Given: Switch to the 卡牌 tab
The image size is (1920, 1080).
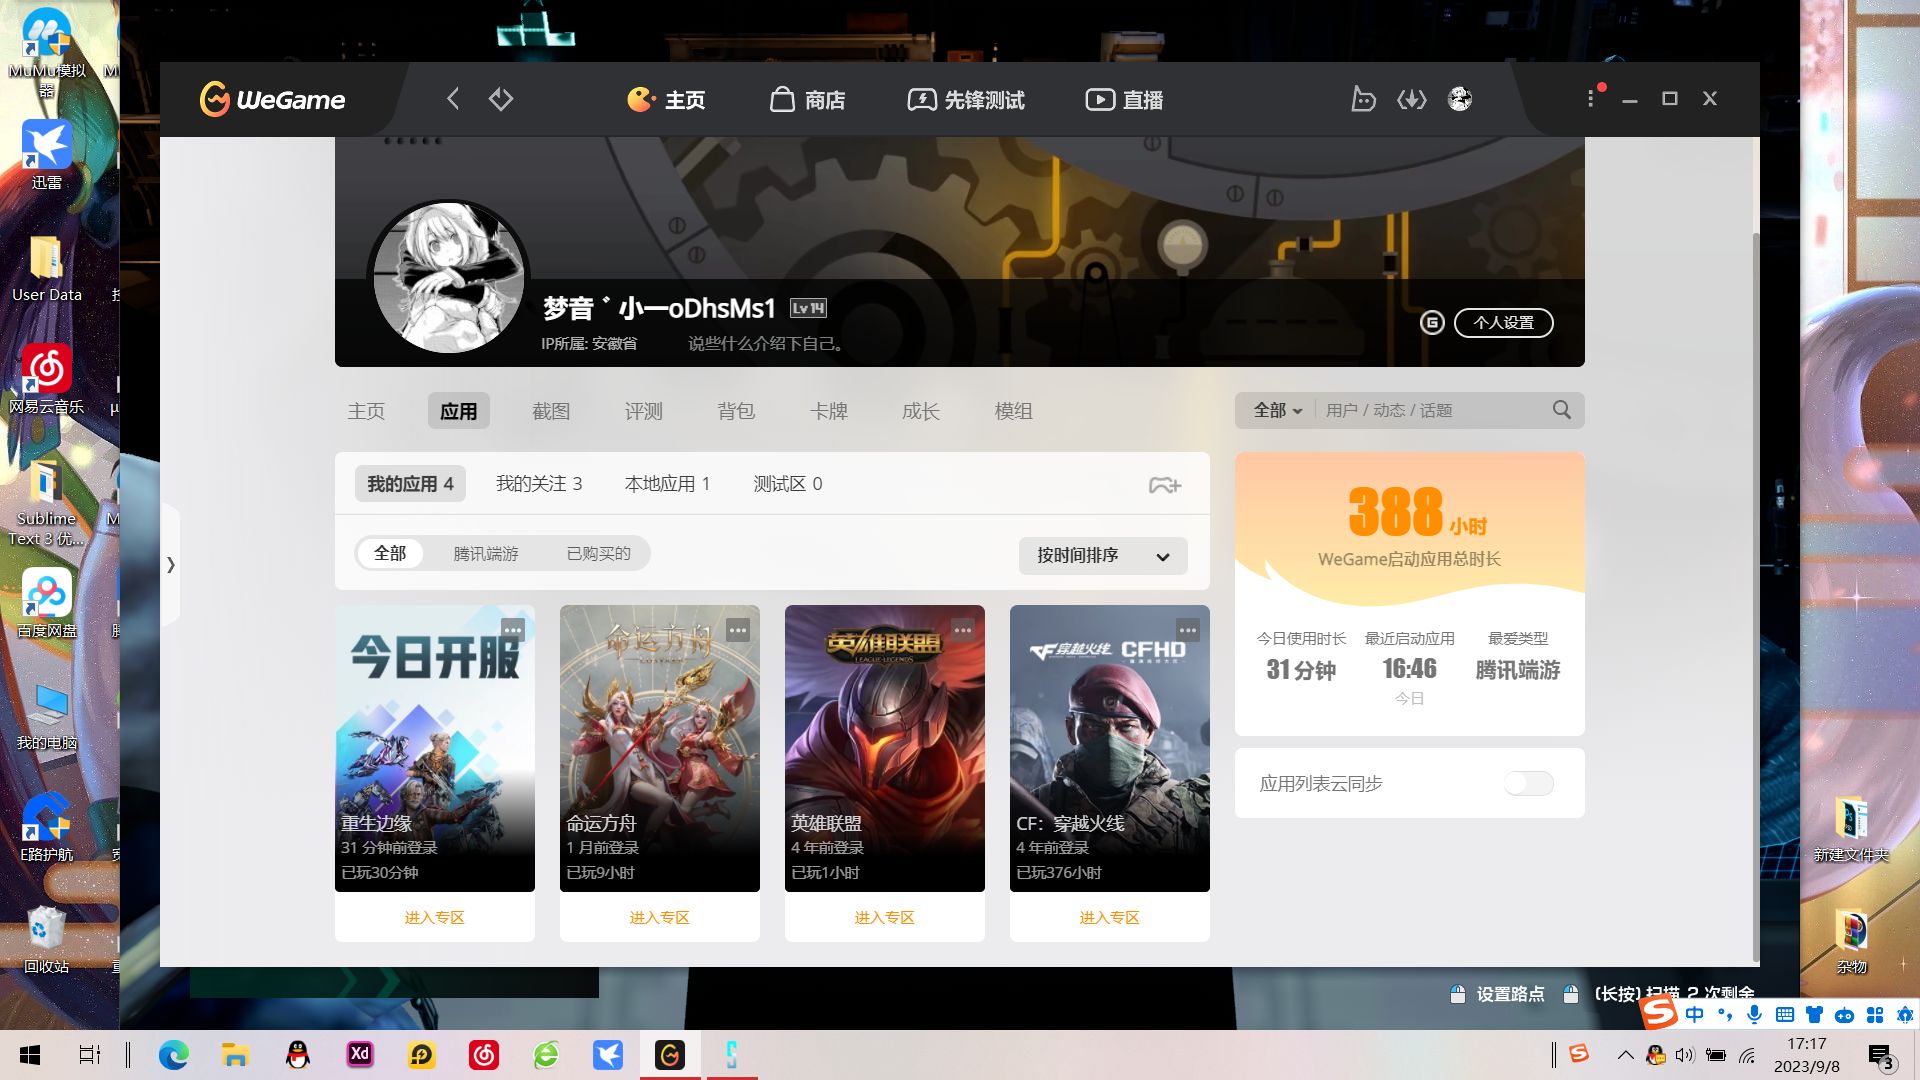Looking at the screenshot, I should tap(829, 411).
